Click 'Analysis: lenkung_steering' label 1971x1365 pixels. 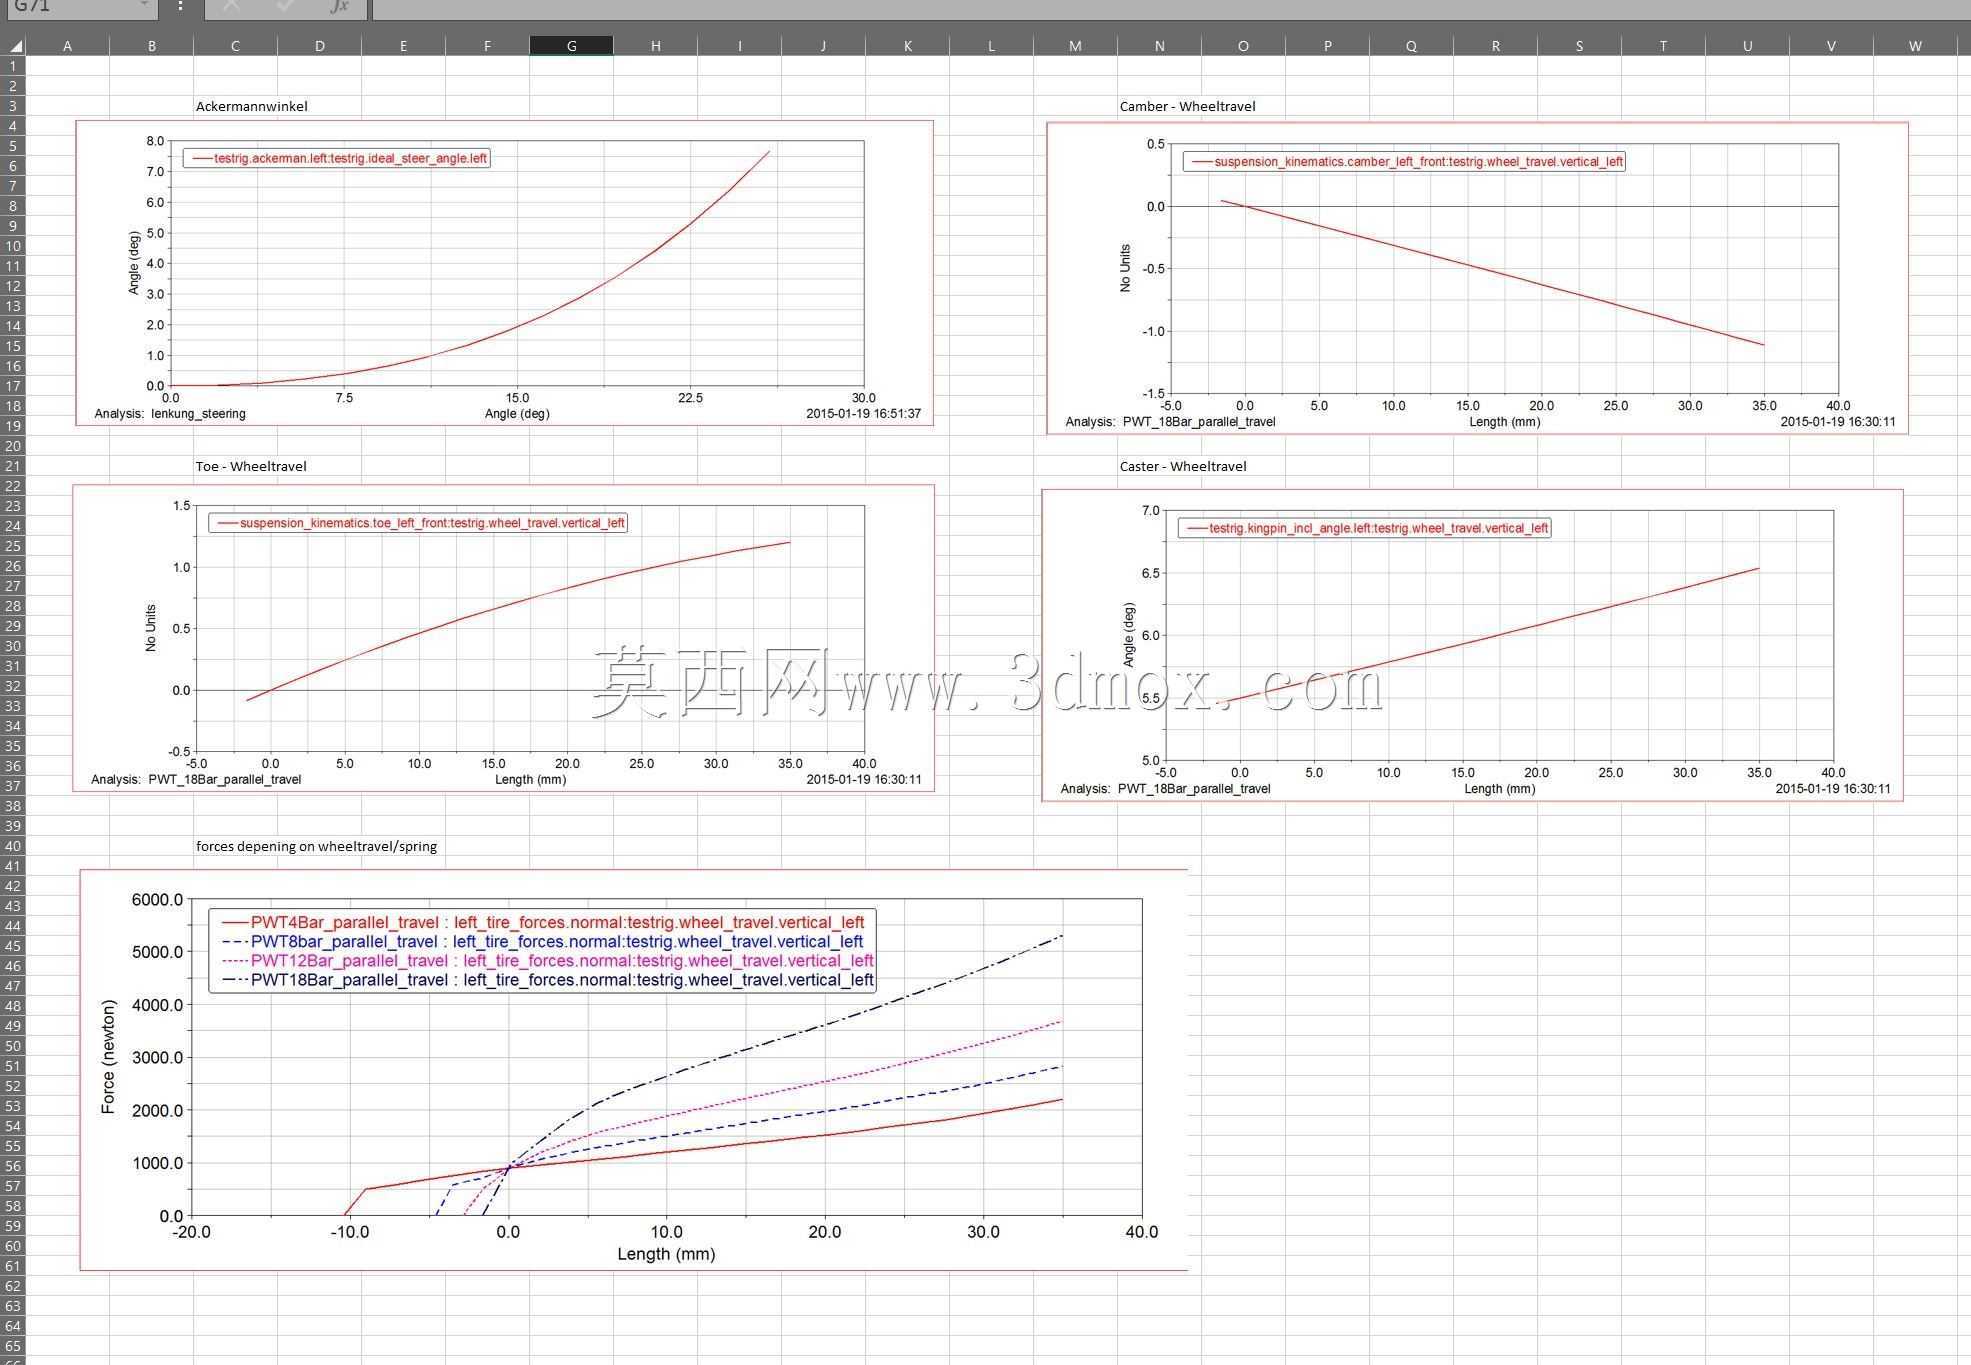[x=170, y=413]
